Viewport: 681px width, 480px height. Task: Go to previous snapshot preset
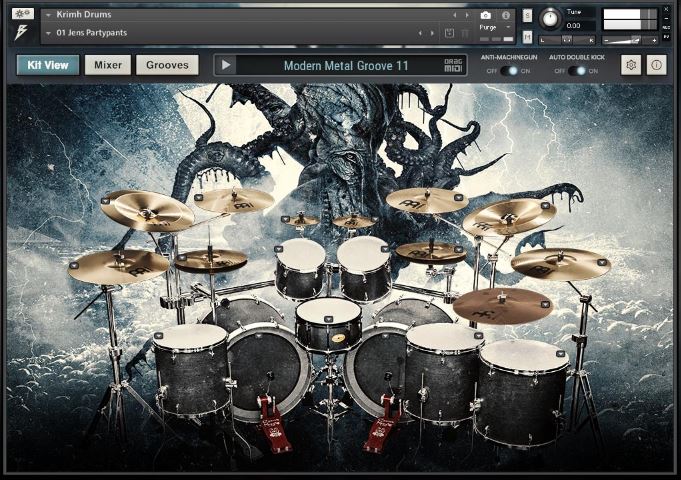tap(420, 33)
